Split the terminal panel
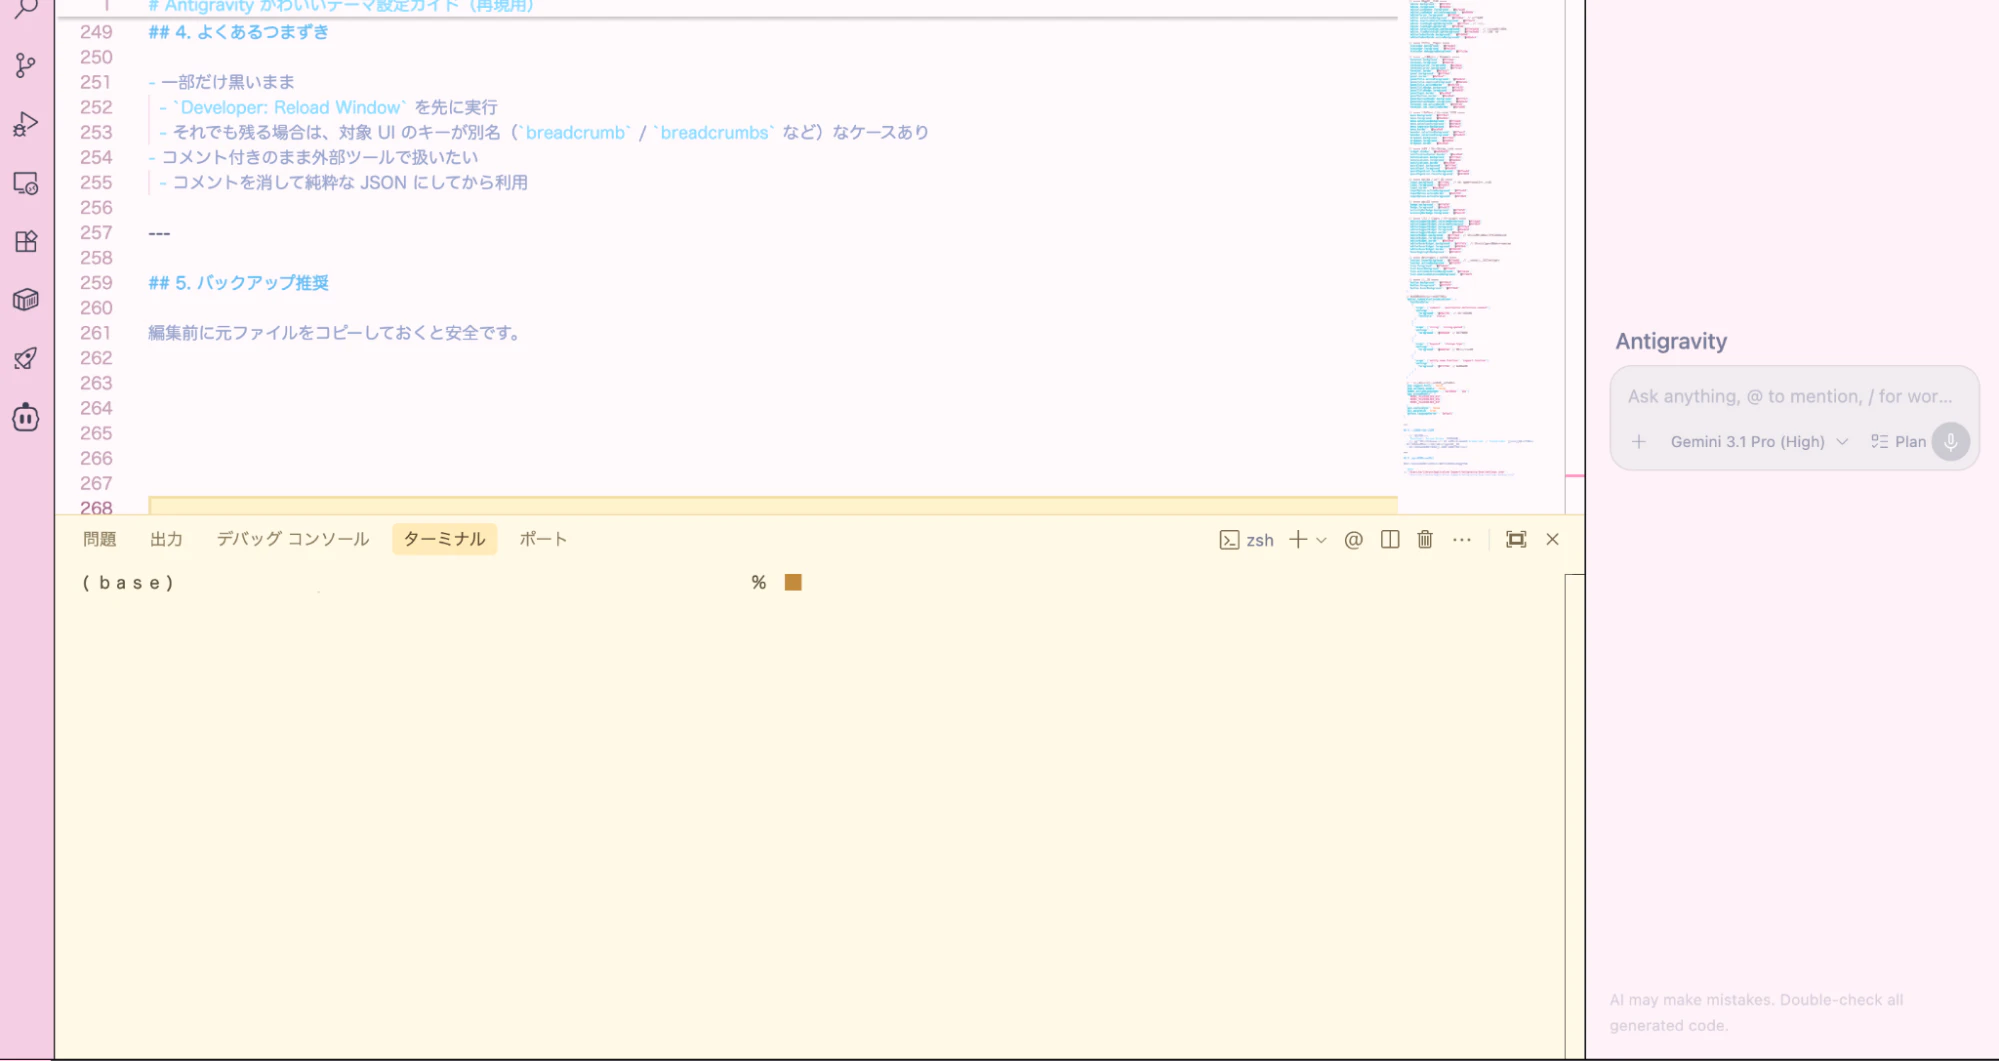The width and height of the screenshot is (1999, 1061). tap(1390, 540)
